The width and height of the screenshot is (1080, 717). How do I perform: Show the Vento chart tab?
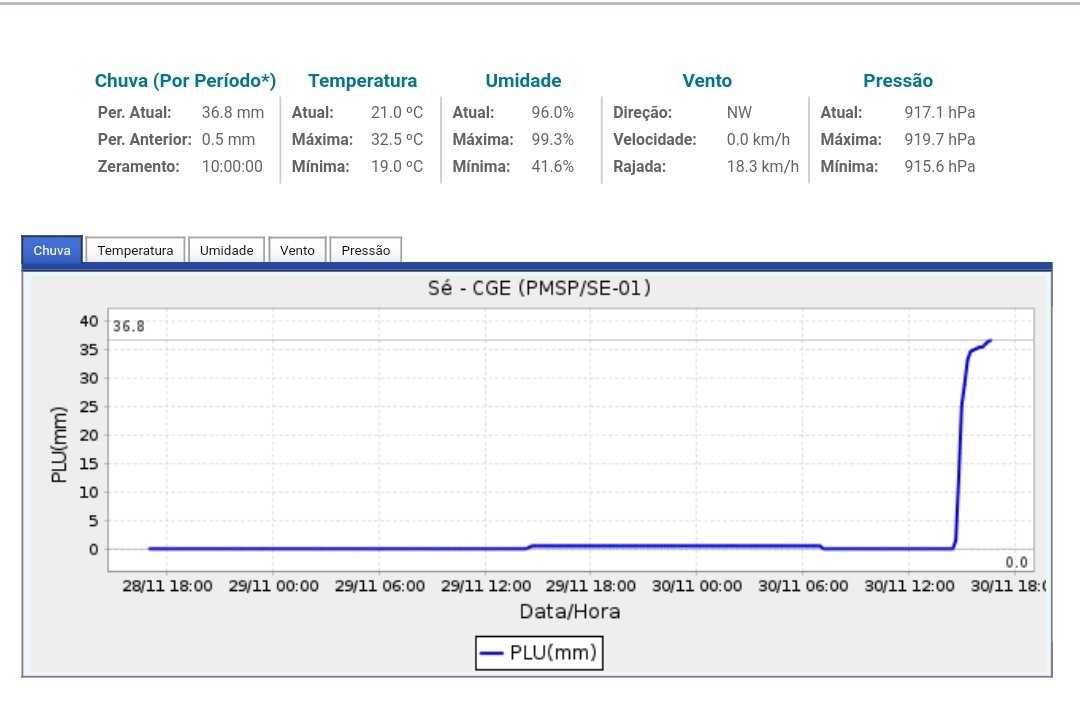pyautogui.click(x=297, y=250)
